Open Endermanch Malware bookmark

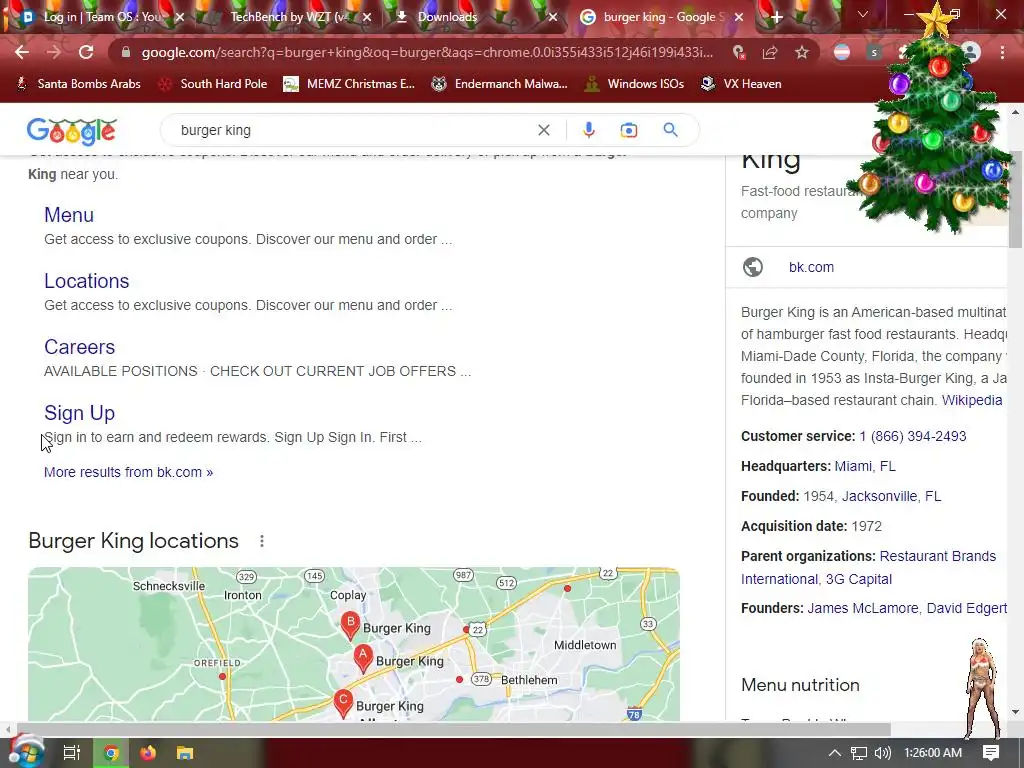click(500, 84)
